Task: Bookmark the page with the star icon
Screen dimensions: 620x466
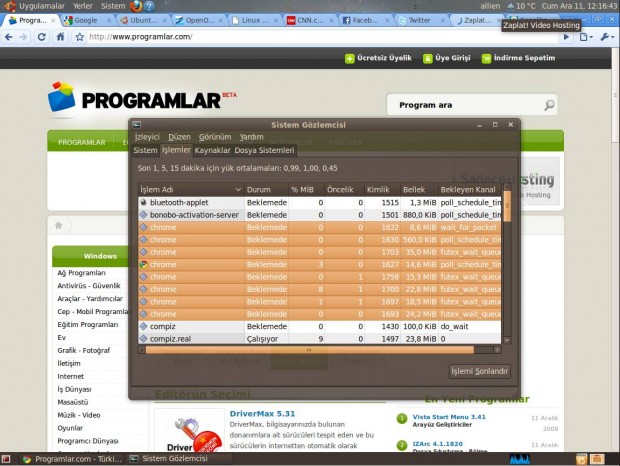Action: 79,37
